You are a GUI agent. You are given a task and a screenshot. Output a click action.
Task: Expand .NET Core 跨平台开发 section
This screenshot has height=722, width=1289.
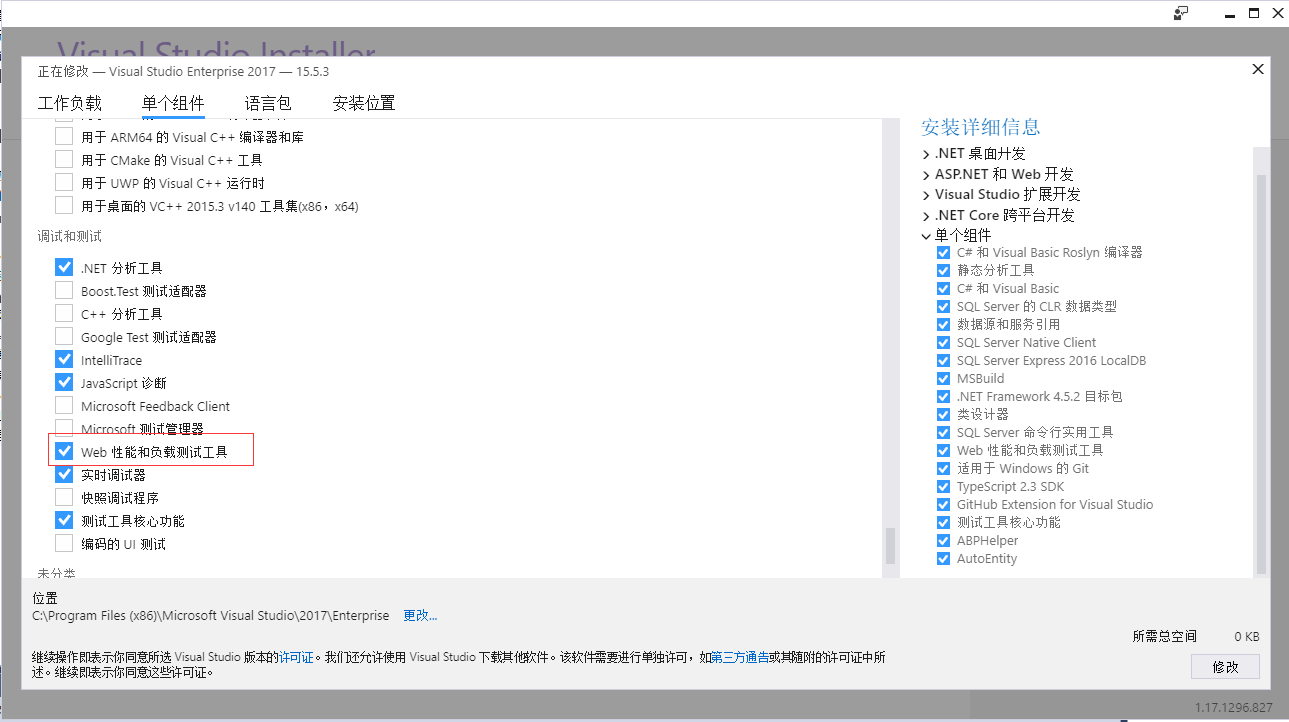[926, 215]
